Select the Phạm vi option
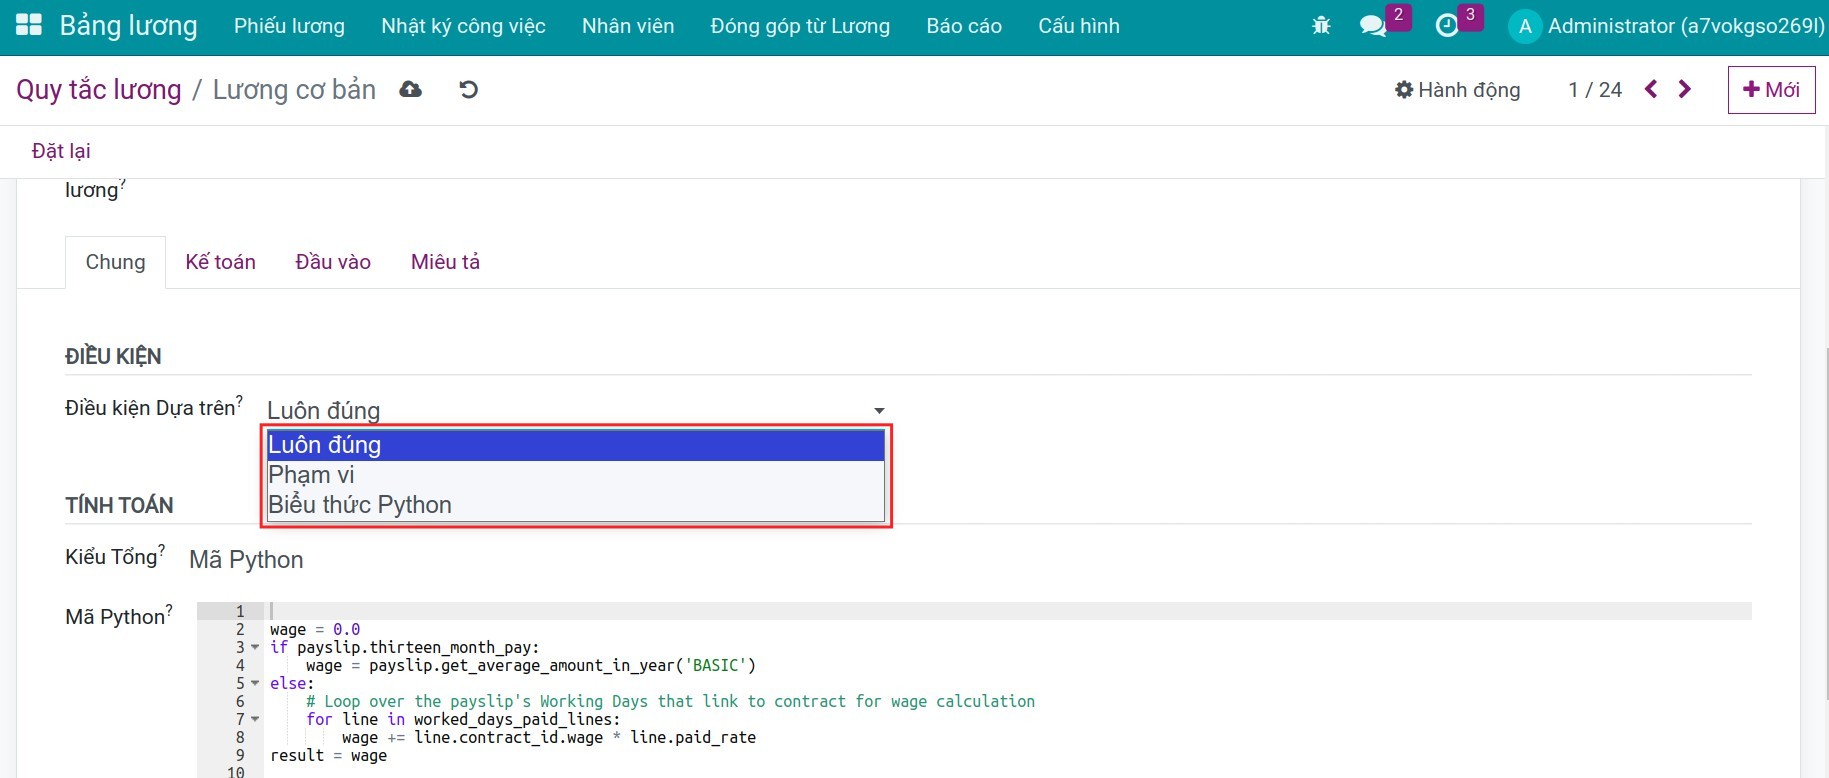This screenshot has height=778, width=1829. [312, 475]
